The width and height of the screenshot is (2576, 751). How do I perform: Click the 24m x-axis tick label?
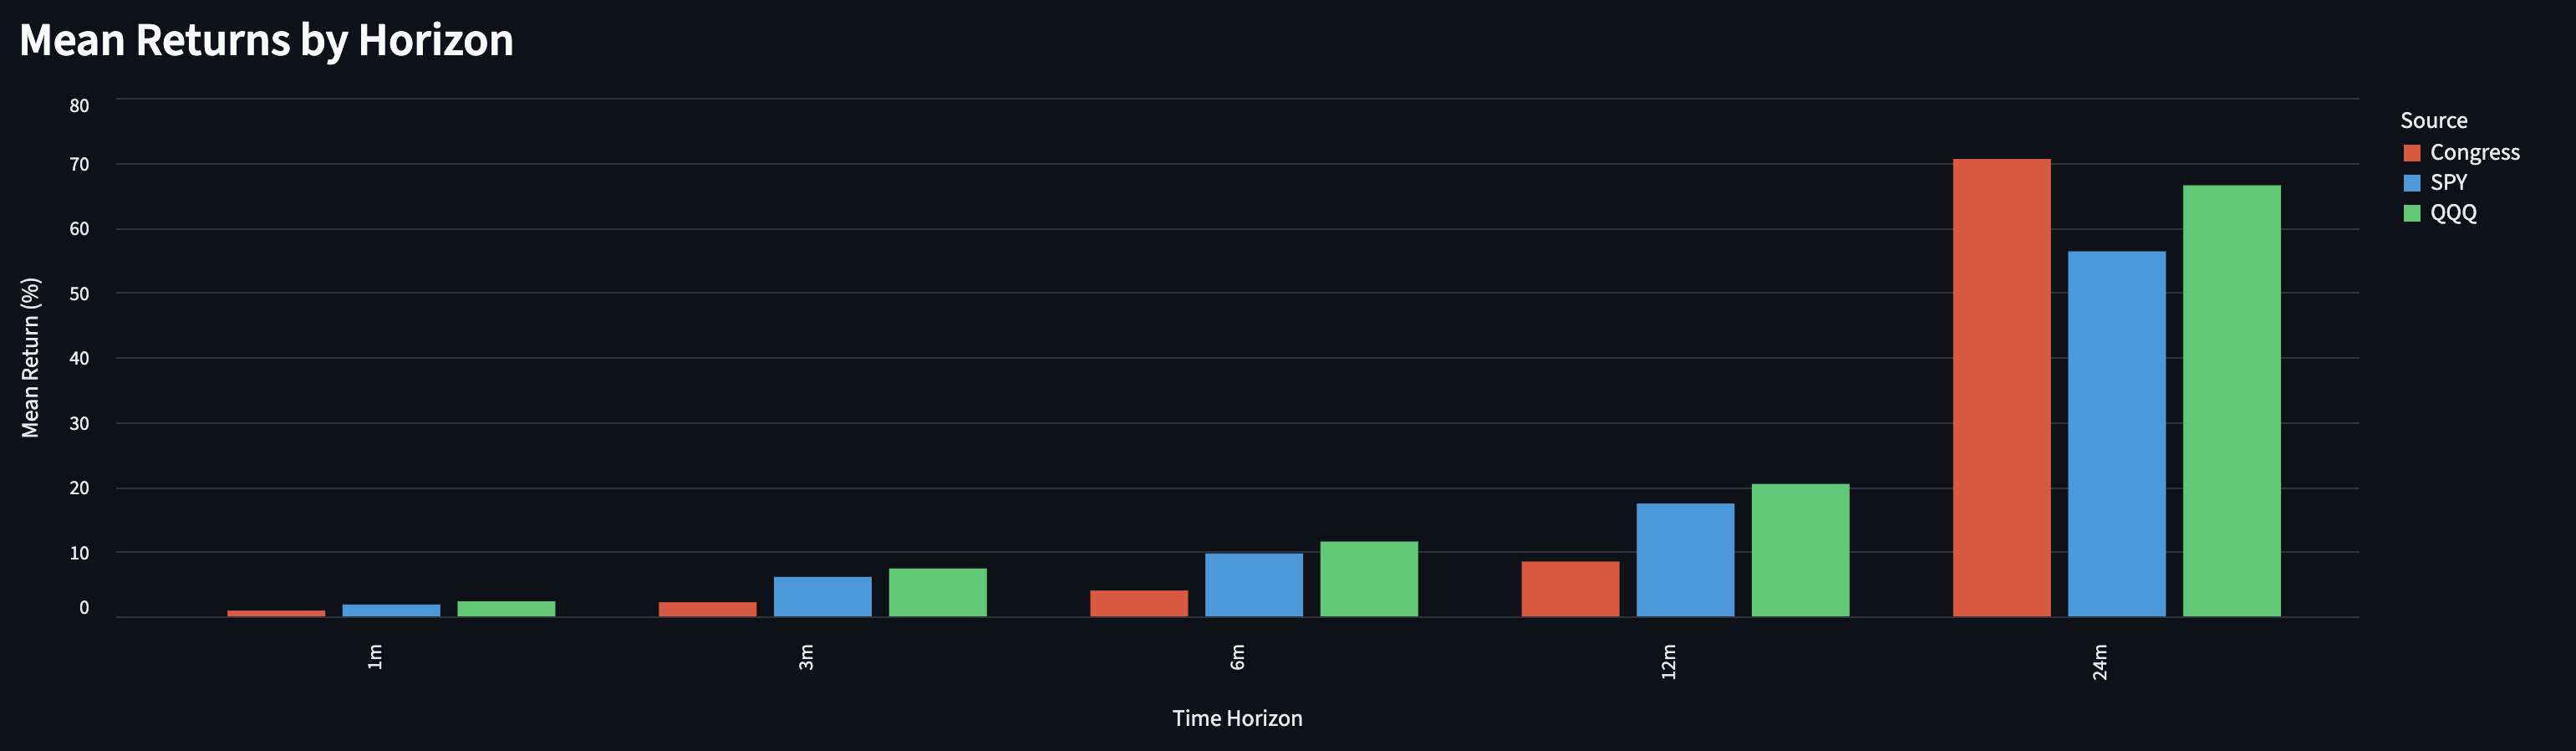pos(2100,662)
